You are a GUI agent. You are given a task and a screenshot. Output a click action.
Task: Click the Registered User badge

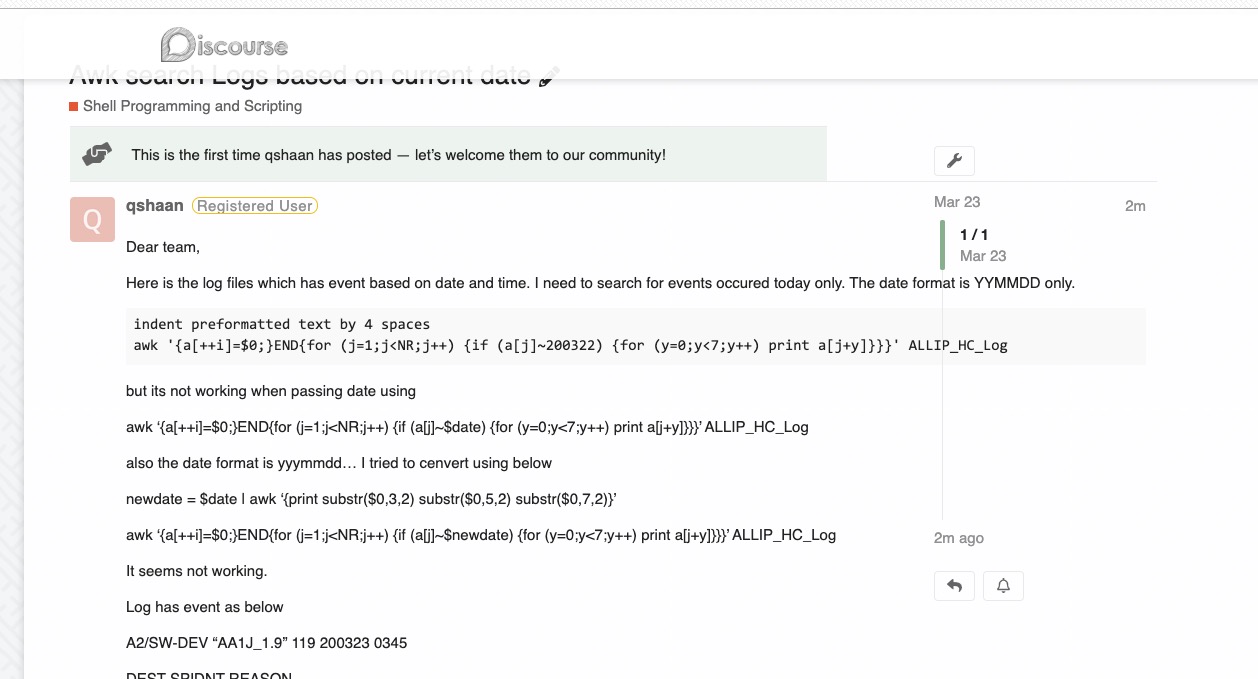click(x=255, y=206)
